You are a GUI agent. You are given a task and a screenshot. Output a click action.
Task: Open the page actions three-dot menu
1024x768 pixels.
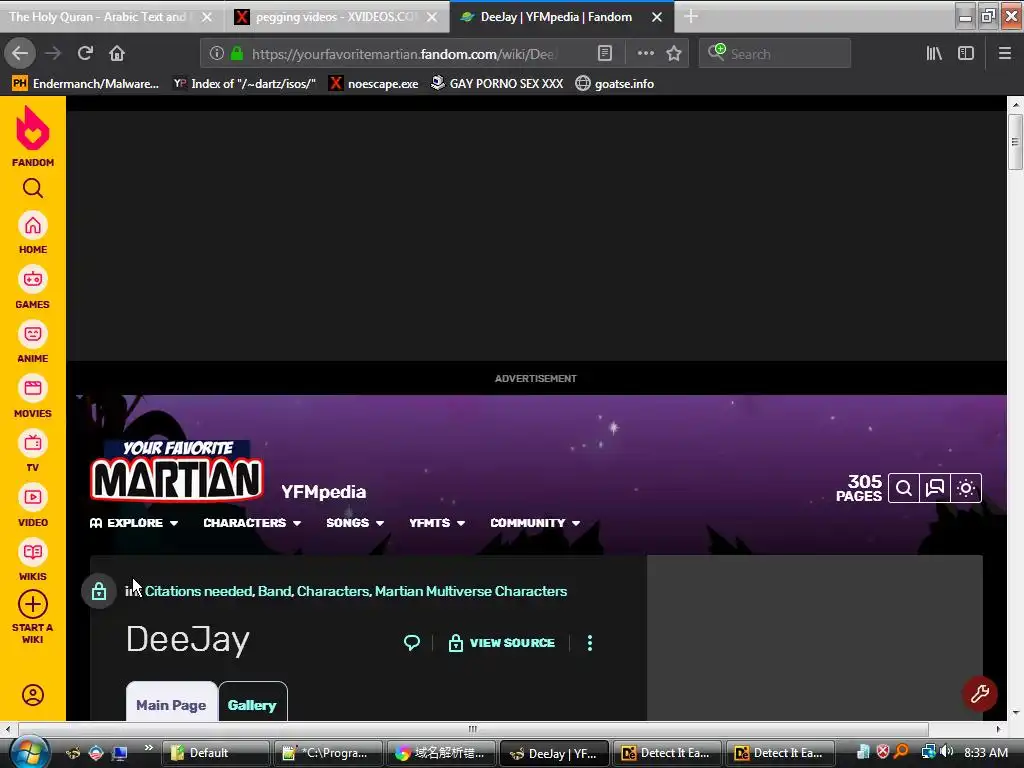click(645, 53)
